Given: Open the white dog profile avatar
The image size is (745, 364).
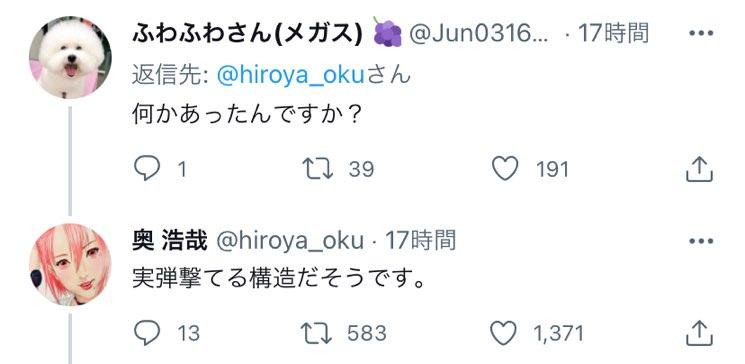Looking at the screenshot, I should (x=70, y=57).
